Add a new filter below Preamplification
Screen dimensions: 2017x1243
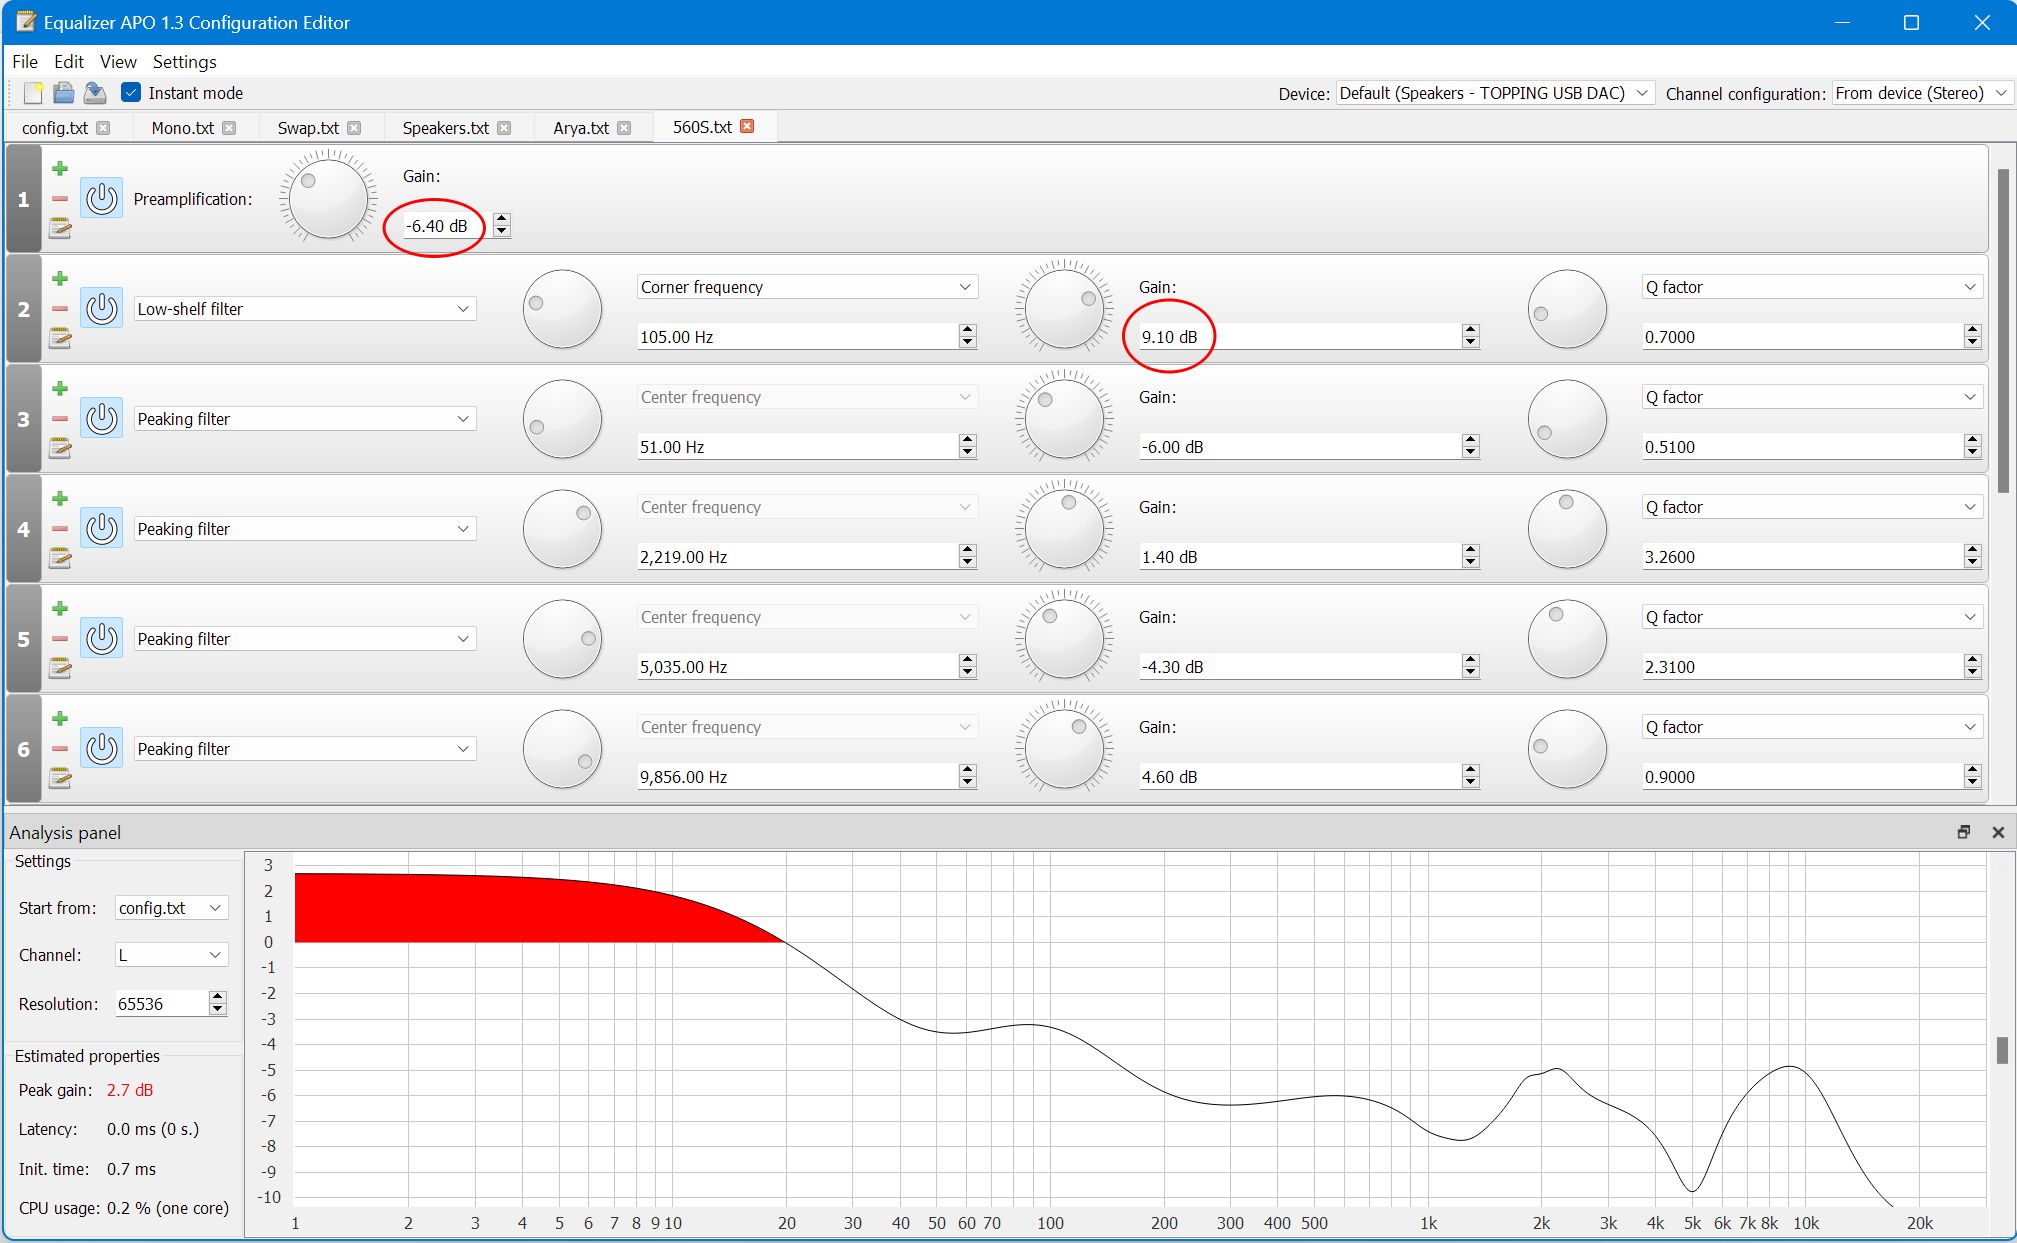59,168
